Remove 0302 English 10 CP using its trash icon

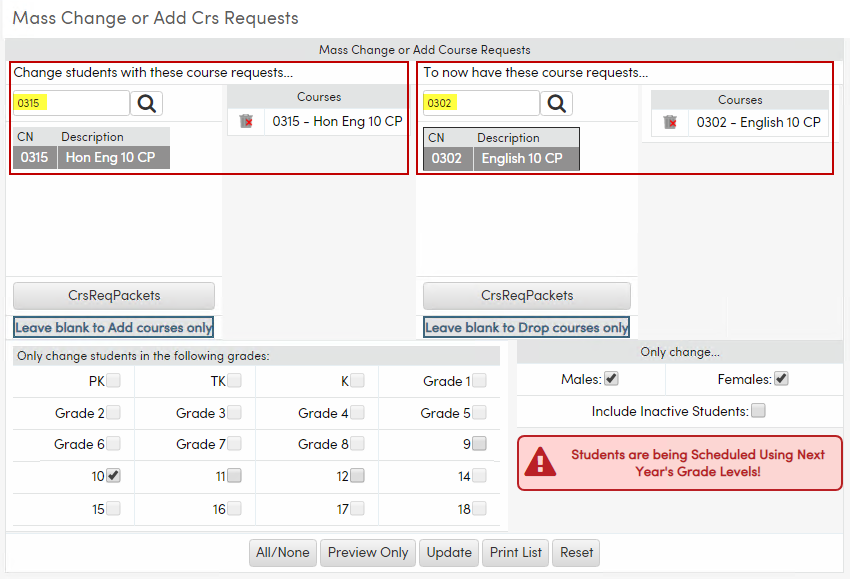point(670,123)
